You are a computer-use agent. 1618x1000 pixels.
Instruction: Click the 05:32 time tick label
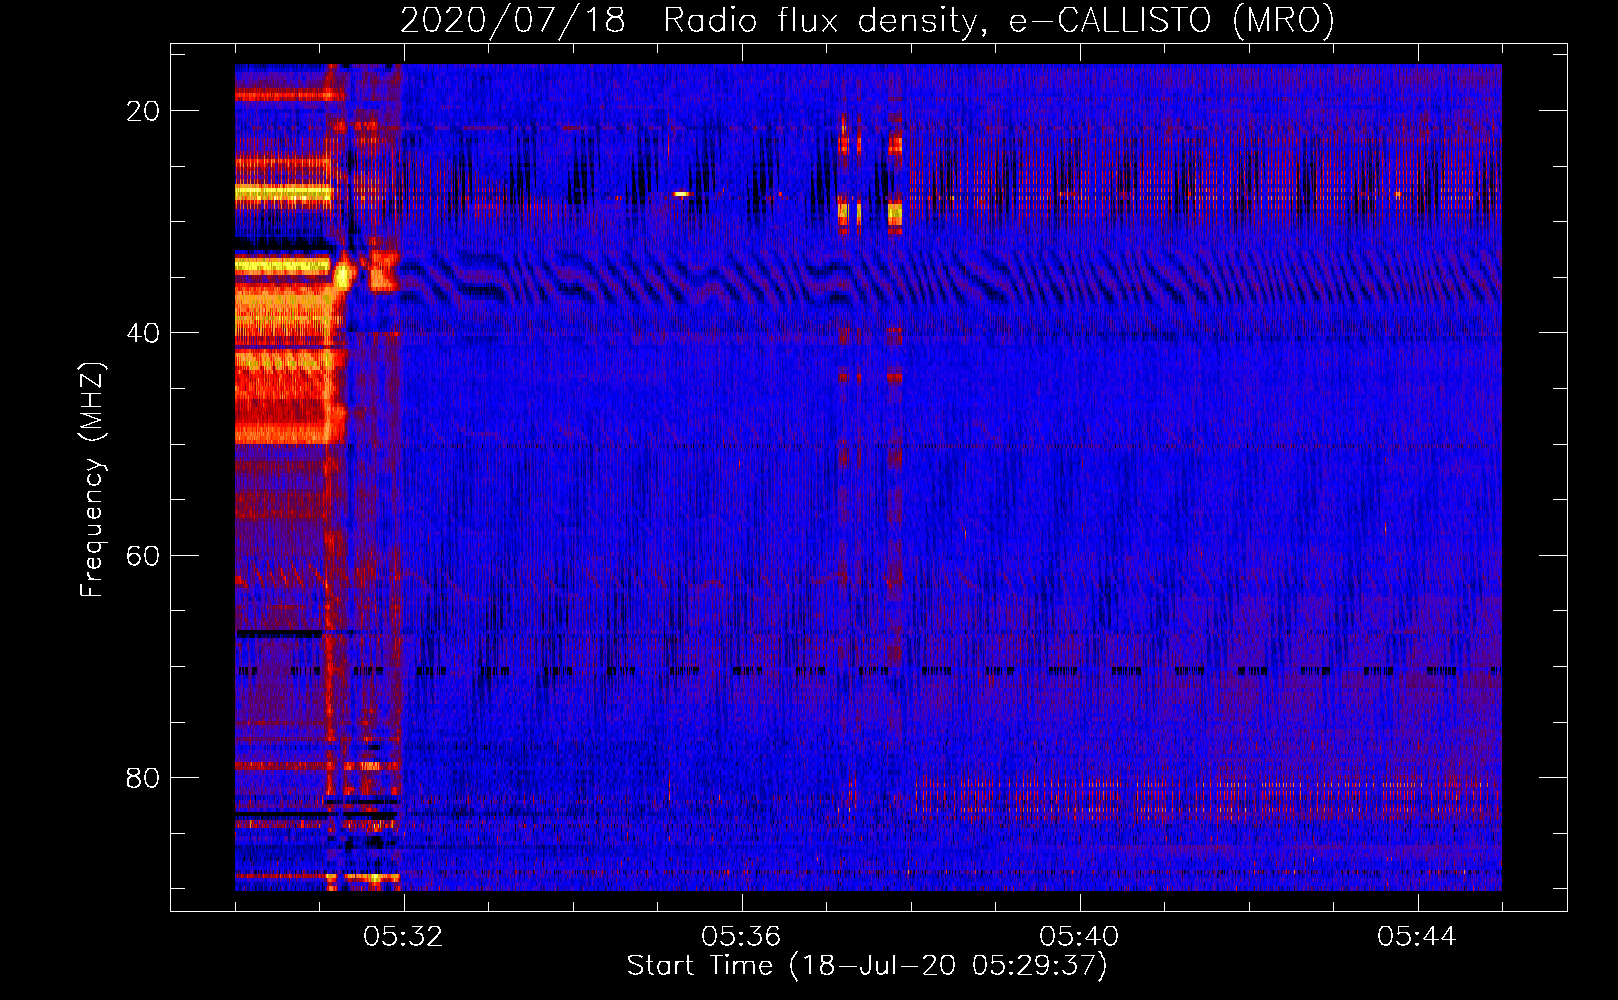pyautogui.click(x=403, y=937)
